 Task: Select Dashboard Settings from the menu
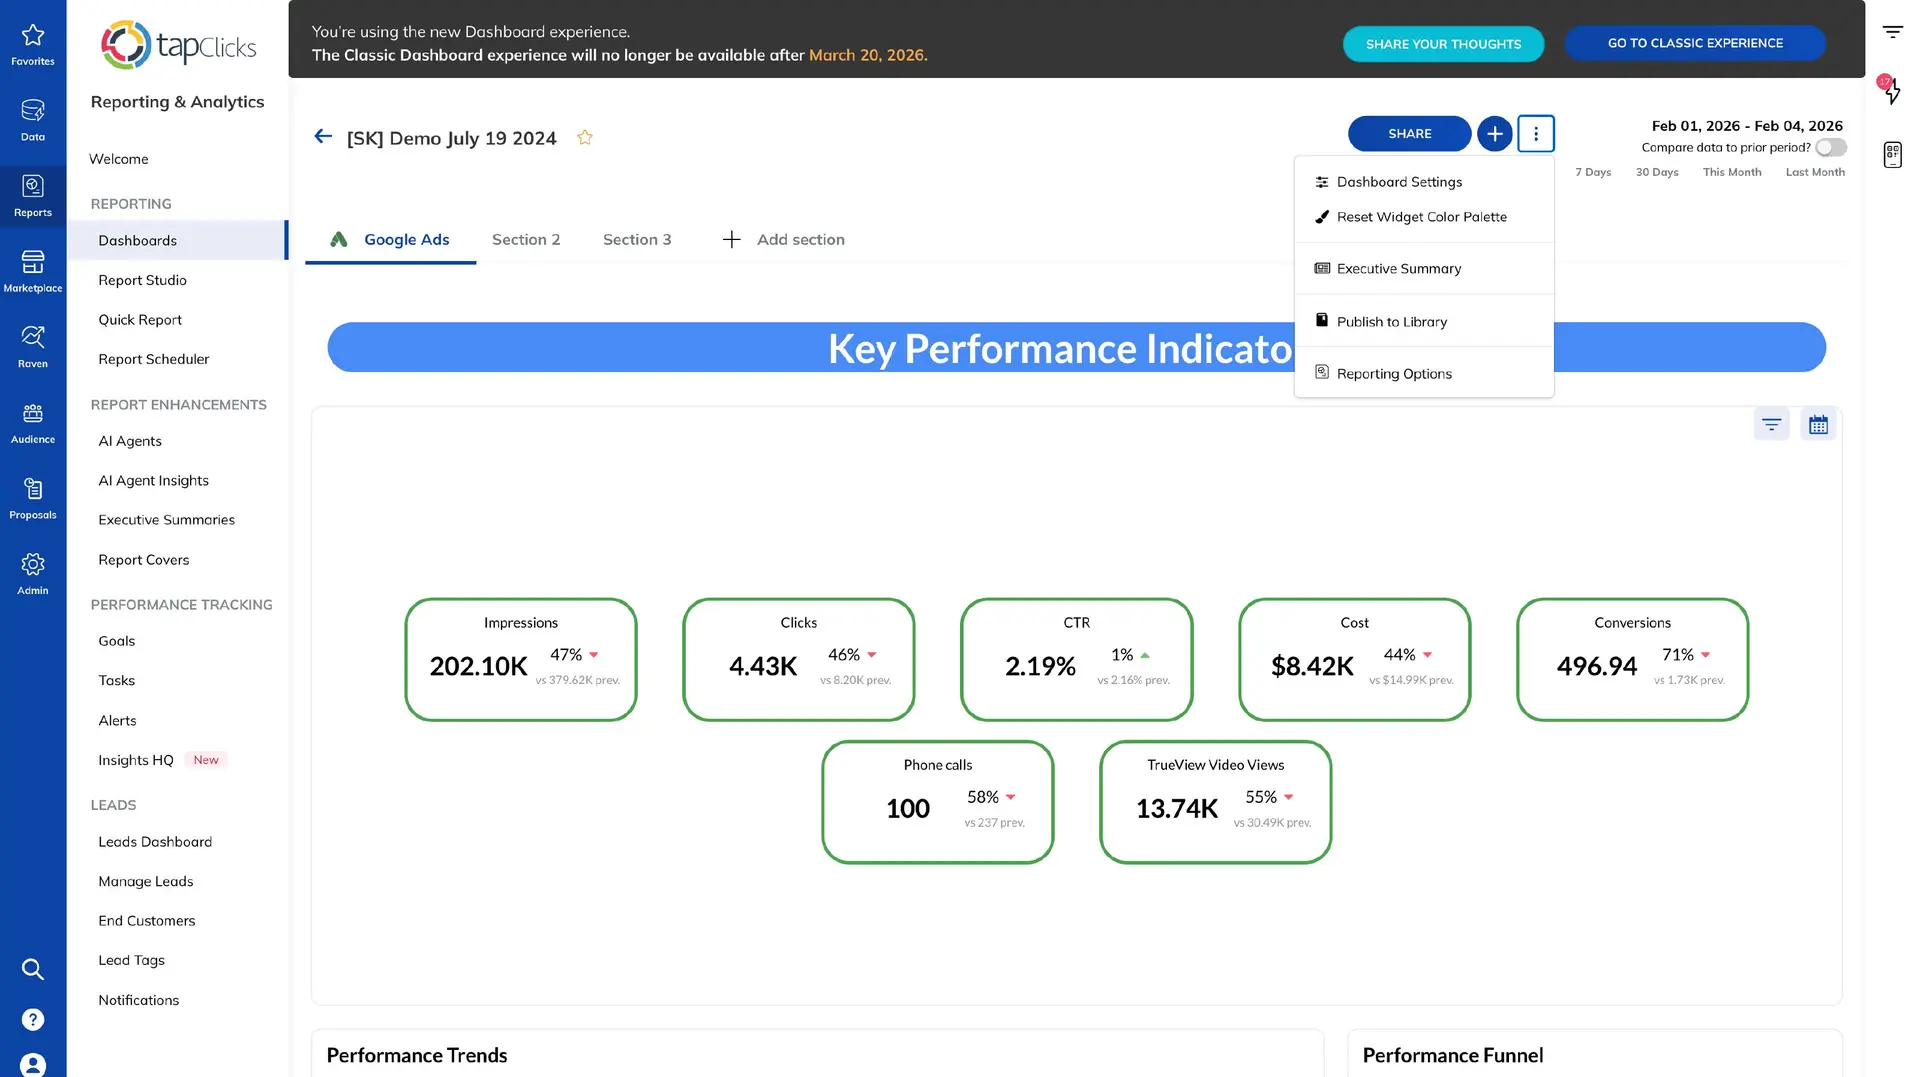pos(1424,182)
